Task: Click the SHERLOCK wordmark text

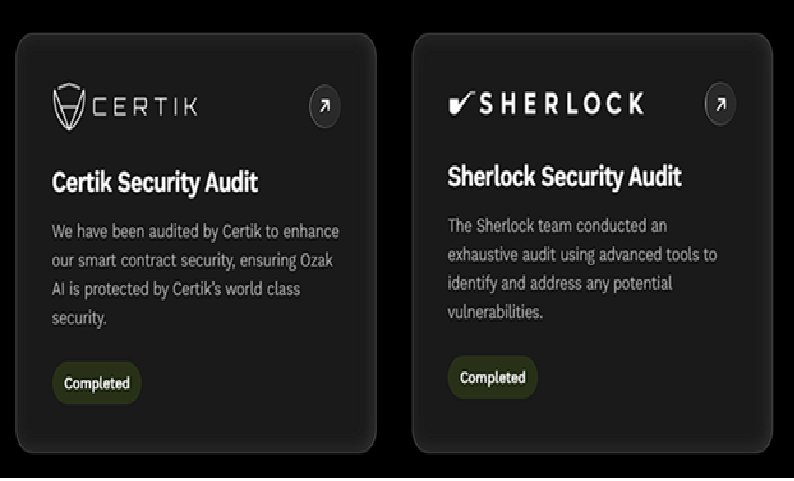Action: 561,103
